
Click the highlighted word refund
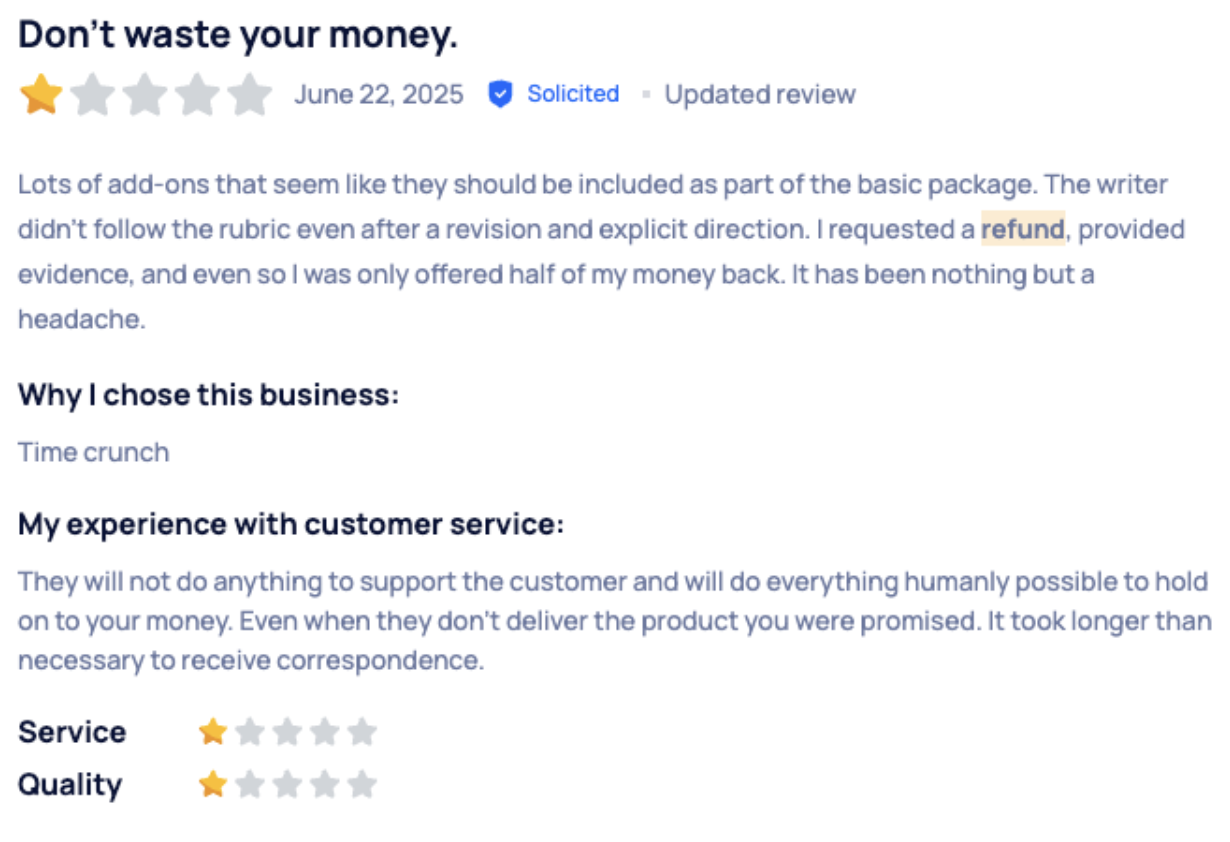tap(1022, 229)
